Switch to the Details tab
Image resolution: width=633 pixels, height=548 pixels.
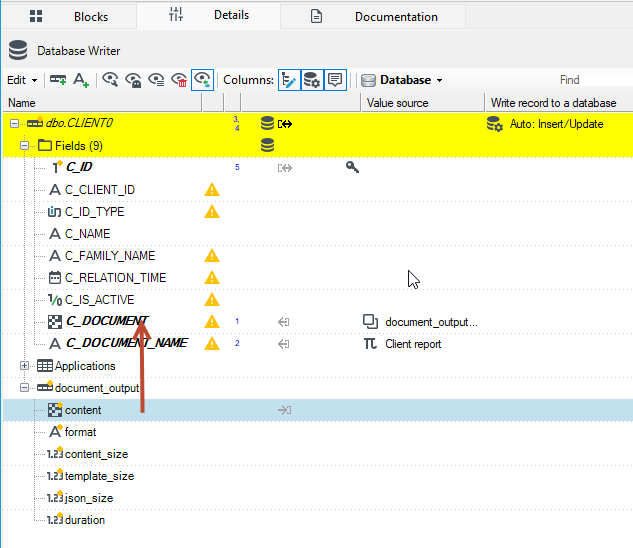pyautogui.click(x=208, y=16)
